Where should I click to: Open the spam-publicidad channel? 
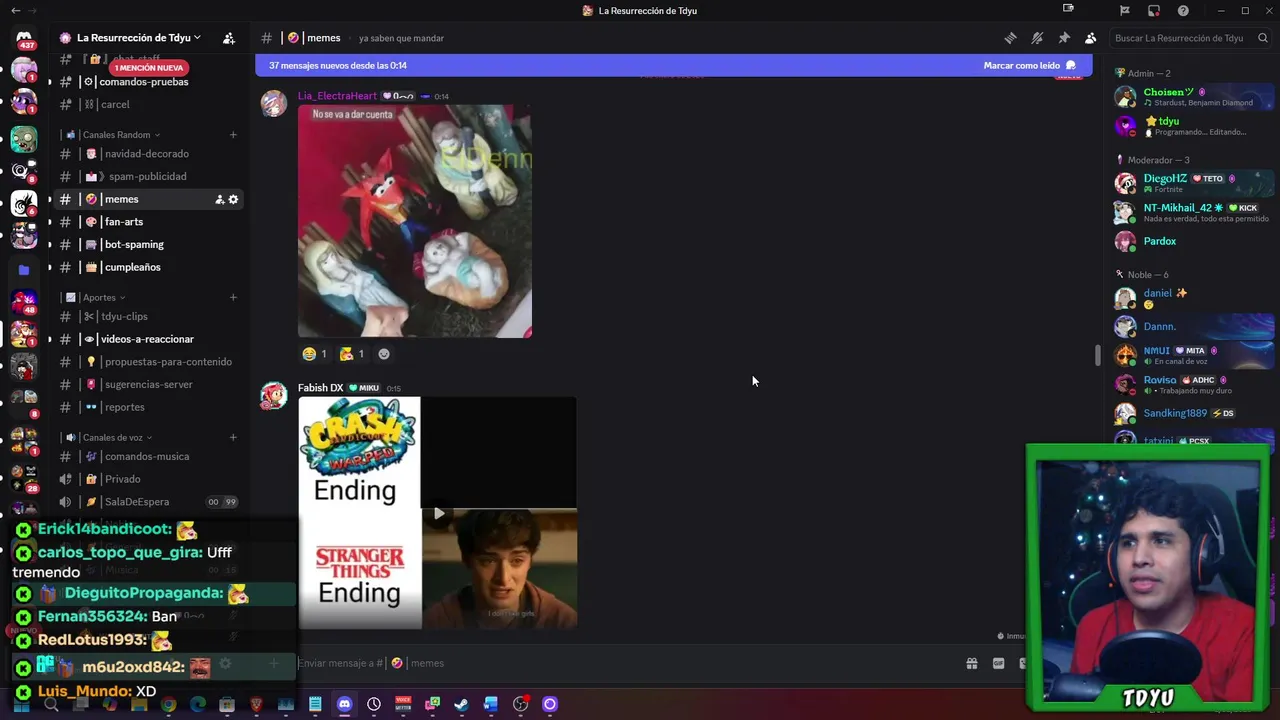tap(148, 176)
